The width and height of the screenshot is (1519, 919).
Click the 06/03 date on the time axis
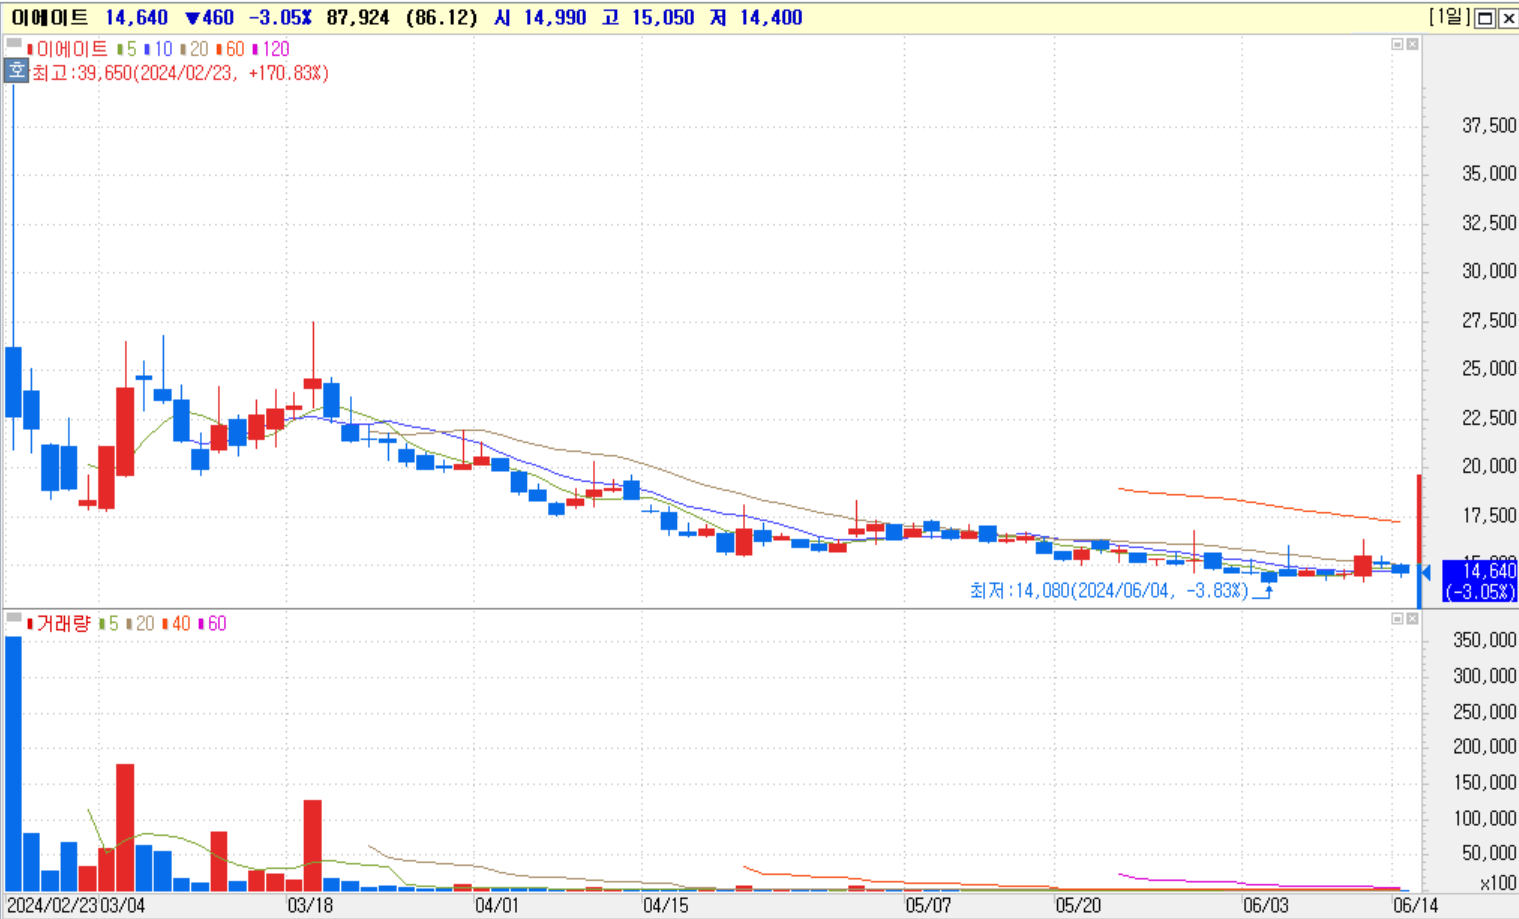pyautogui.click(x=1266, y=906)
